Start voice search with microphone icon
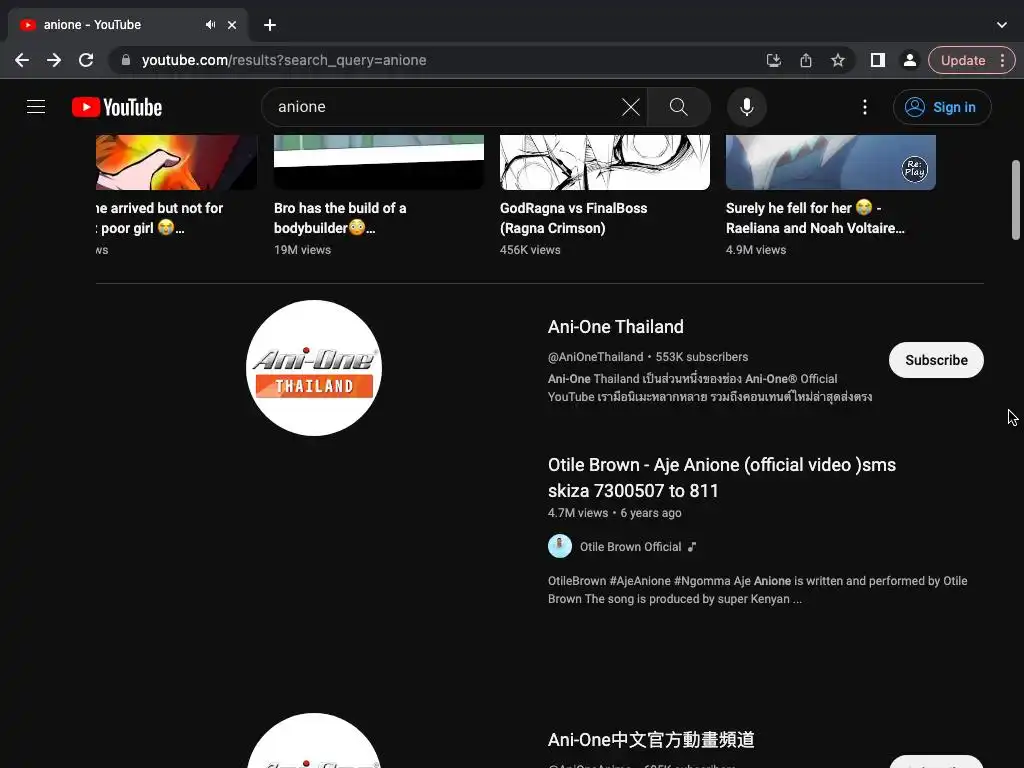This screenshot has width=1024, height=768. coord(746,107)
